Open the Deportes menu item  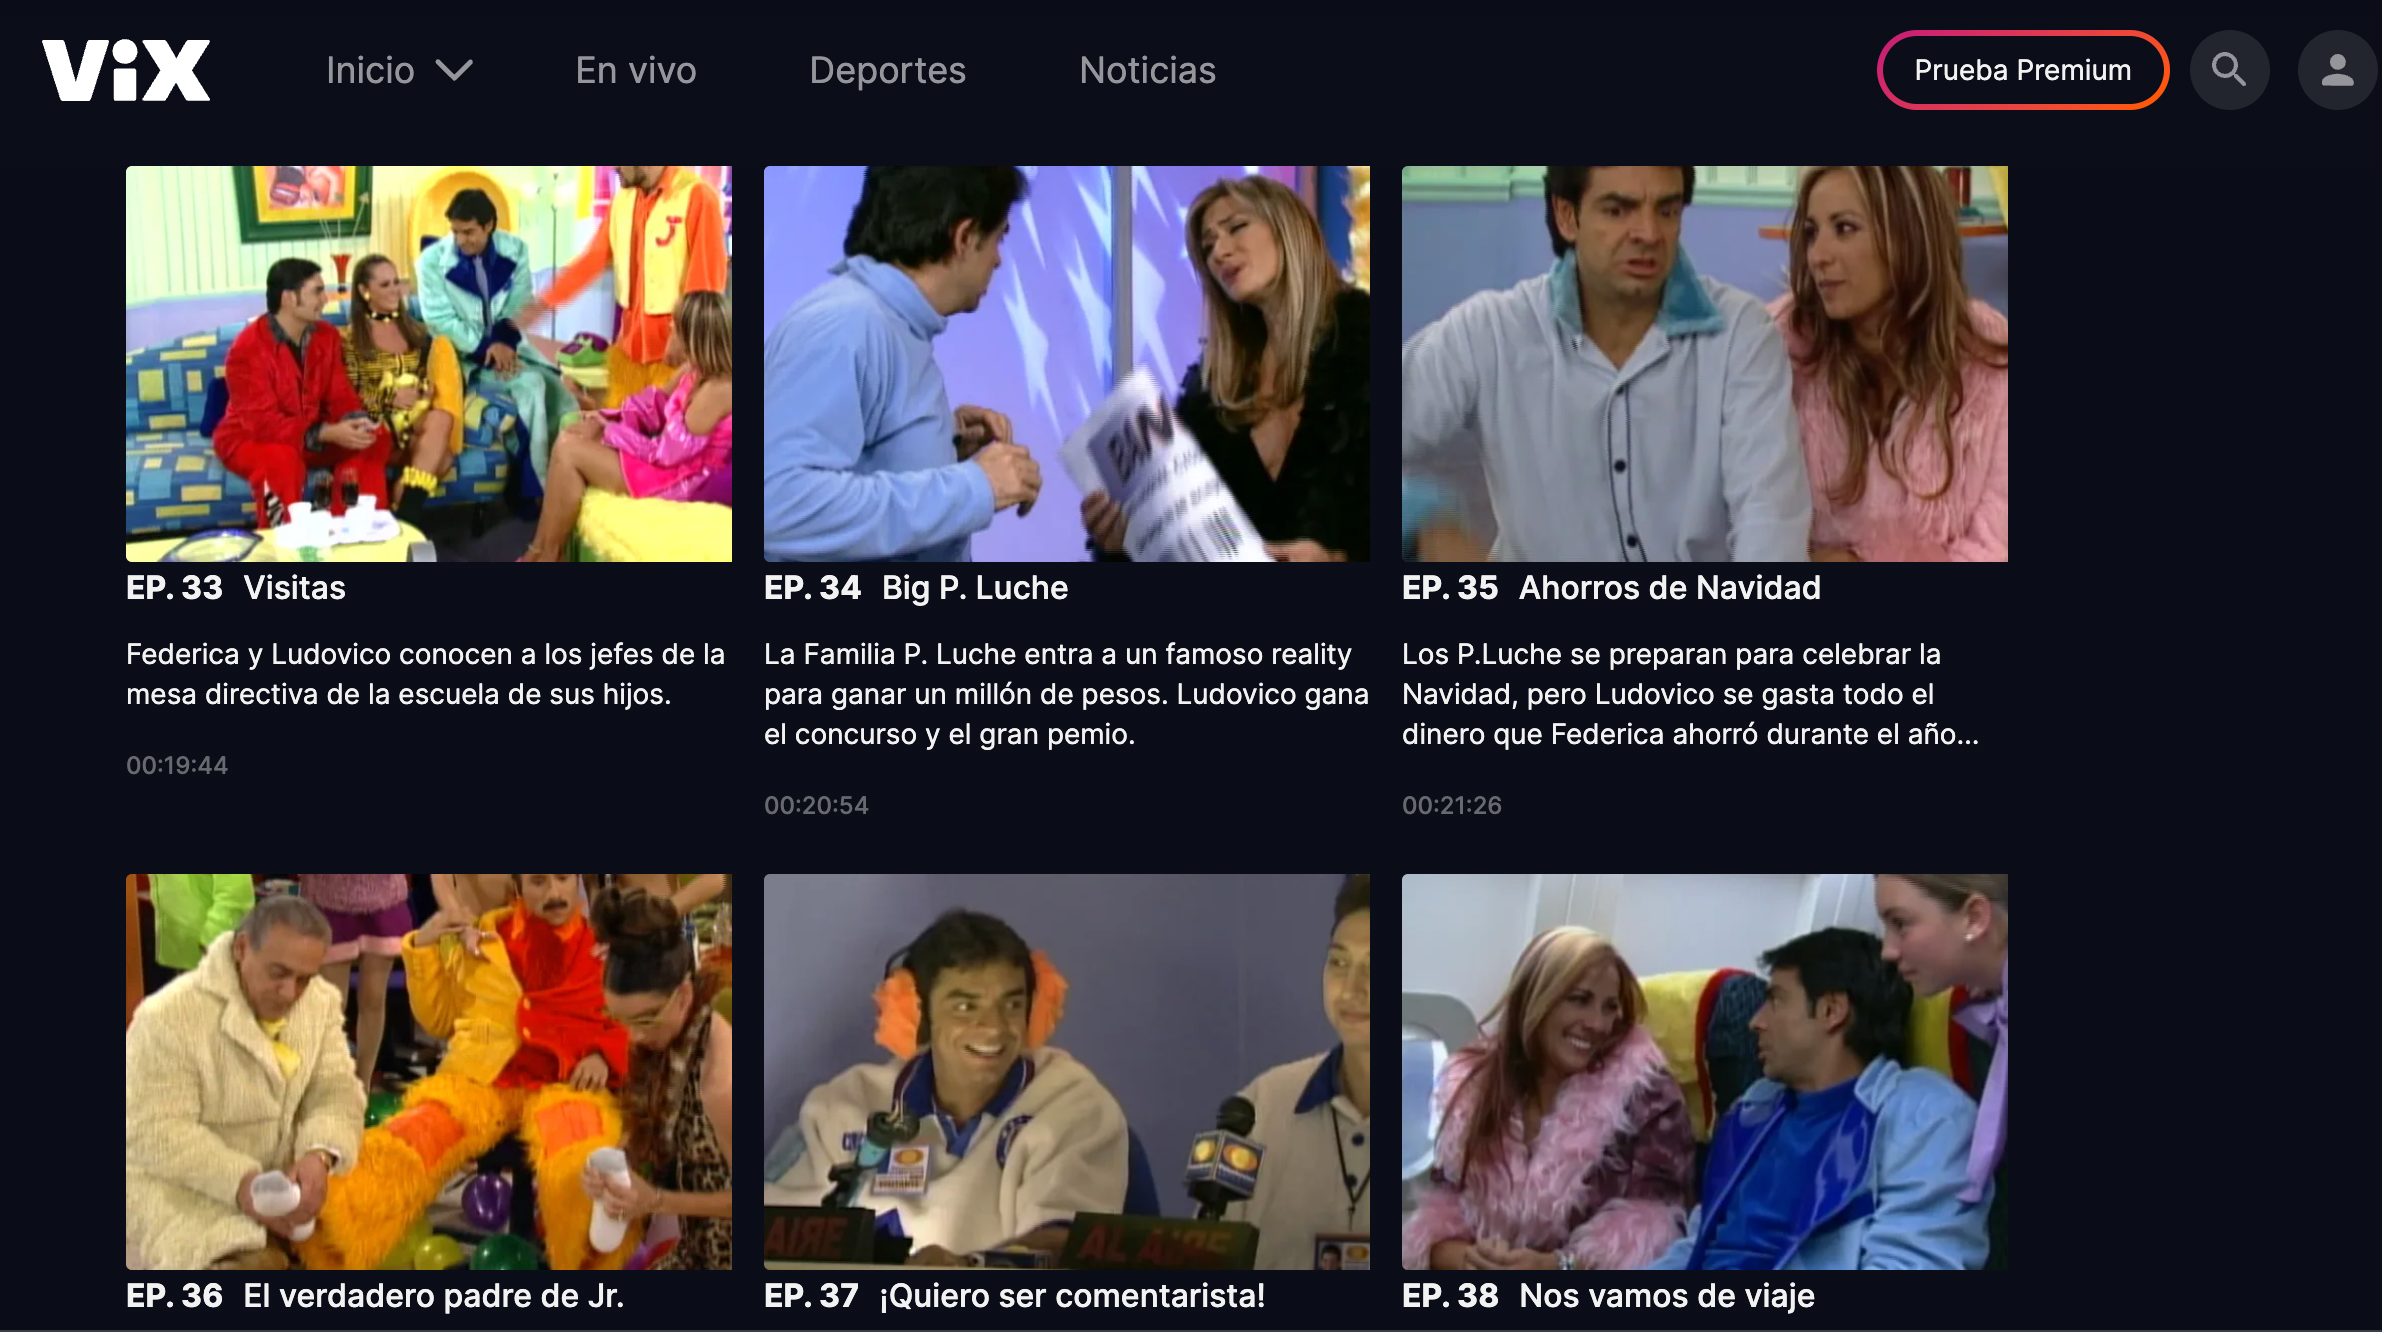pos(887,70)
